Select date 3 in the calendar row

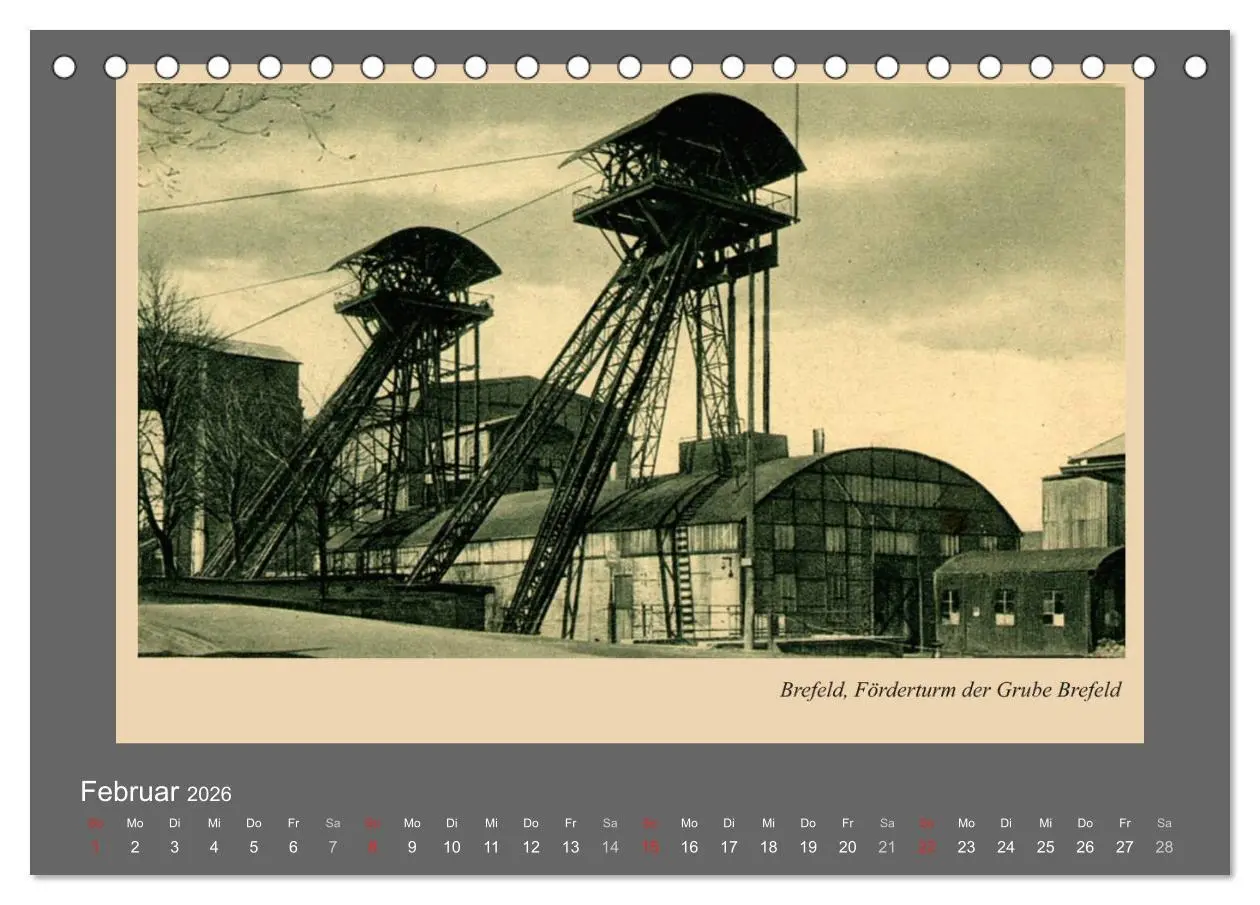click(x=174, y=847)
